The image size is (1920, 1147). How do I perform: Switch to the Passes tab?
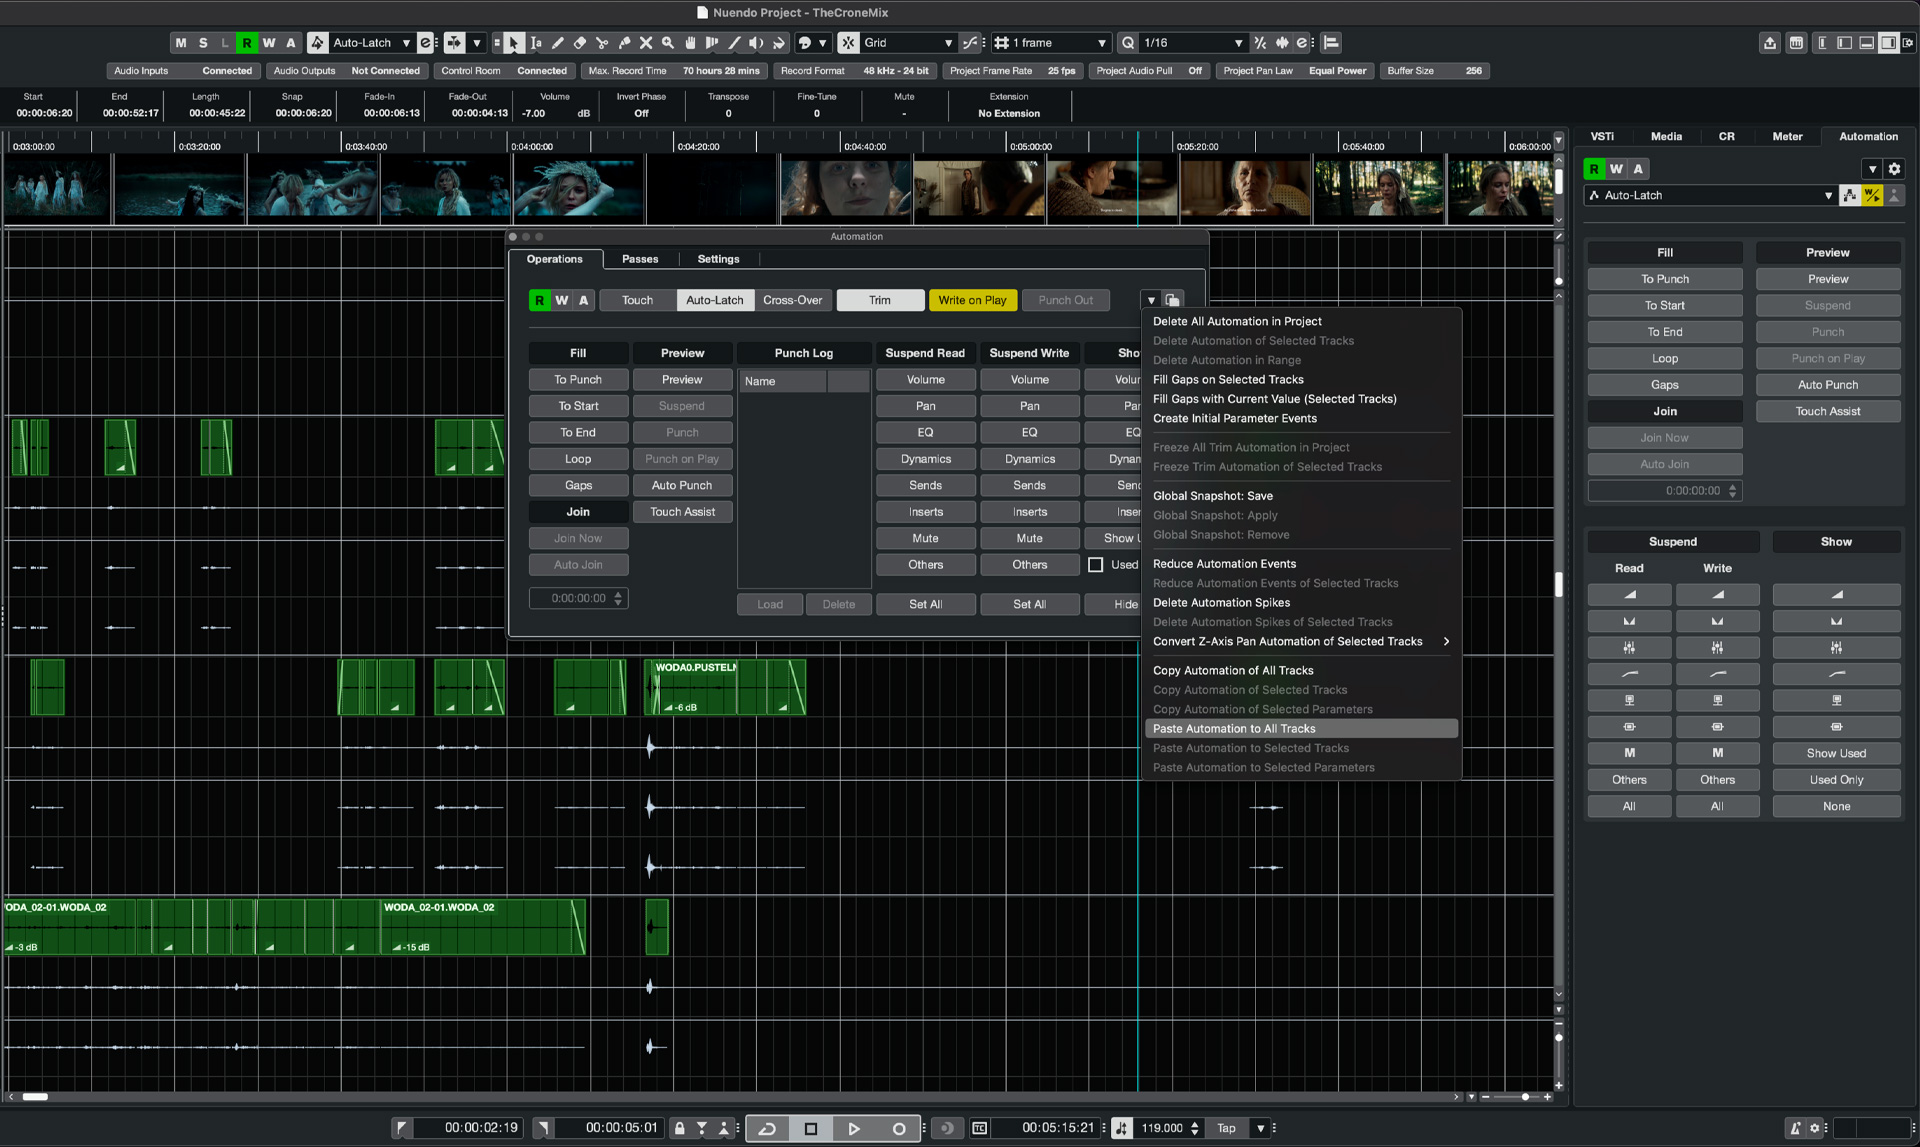(640, 259)
